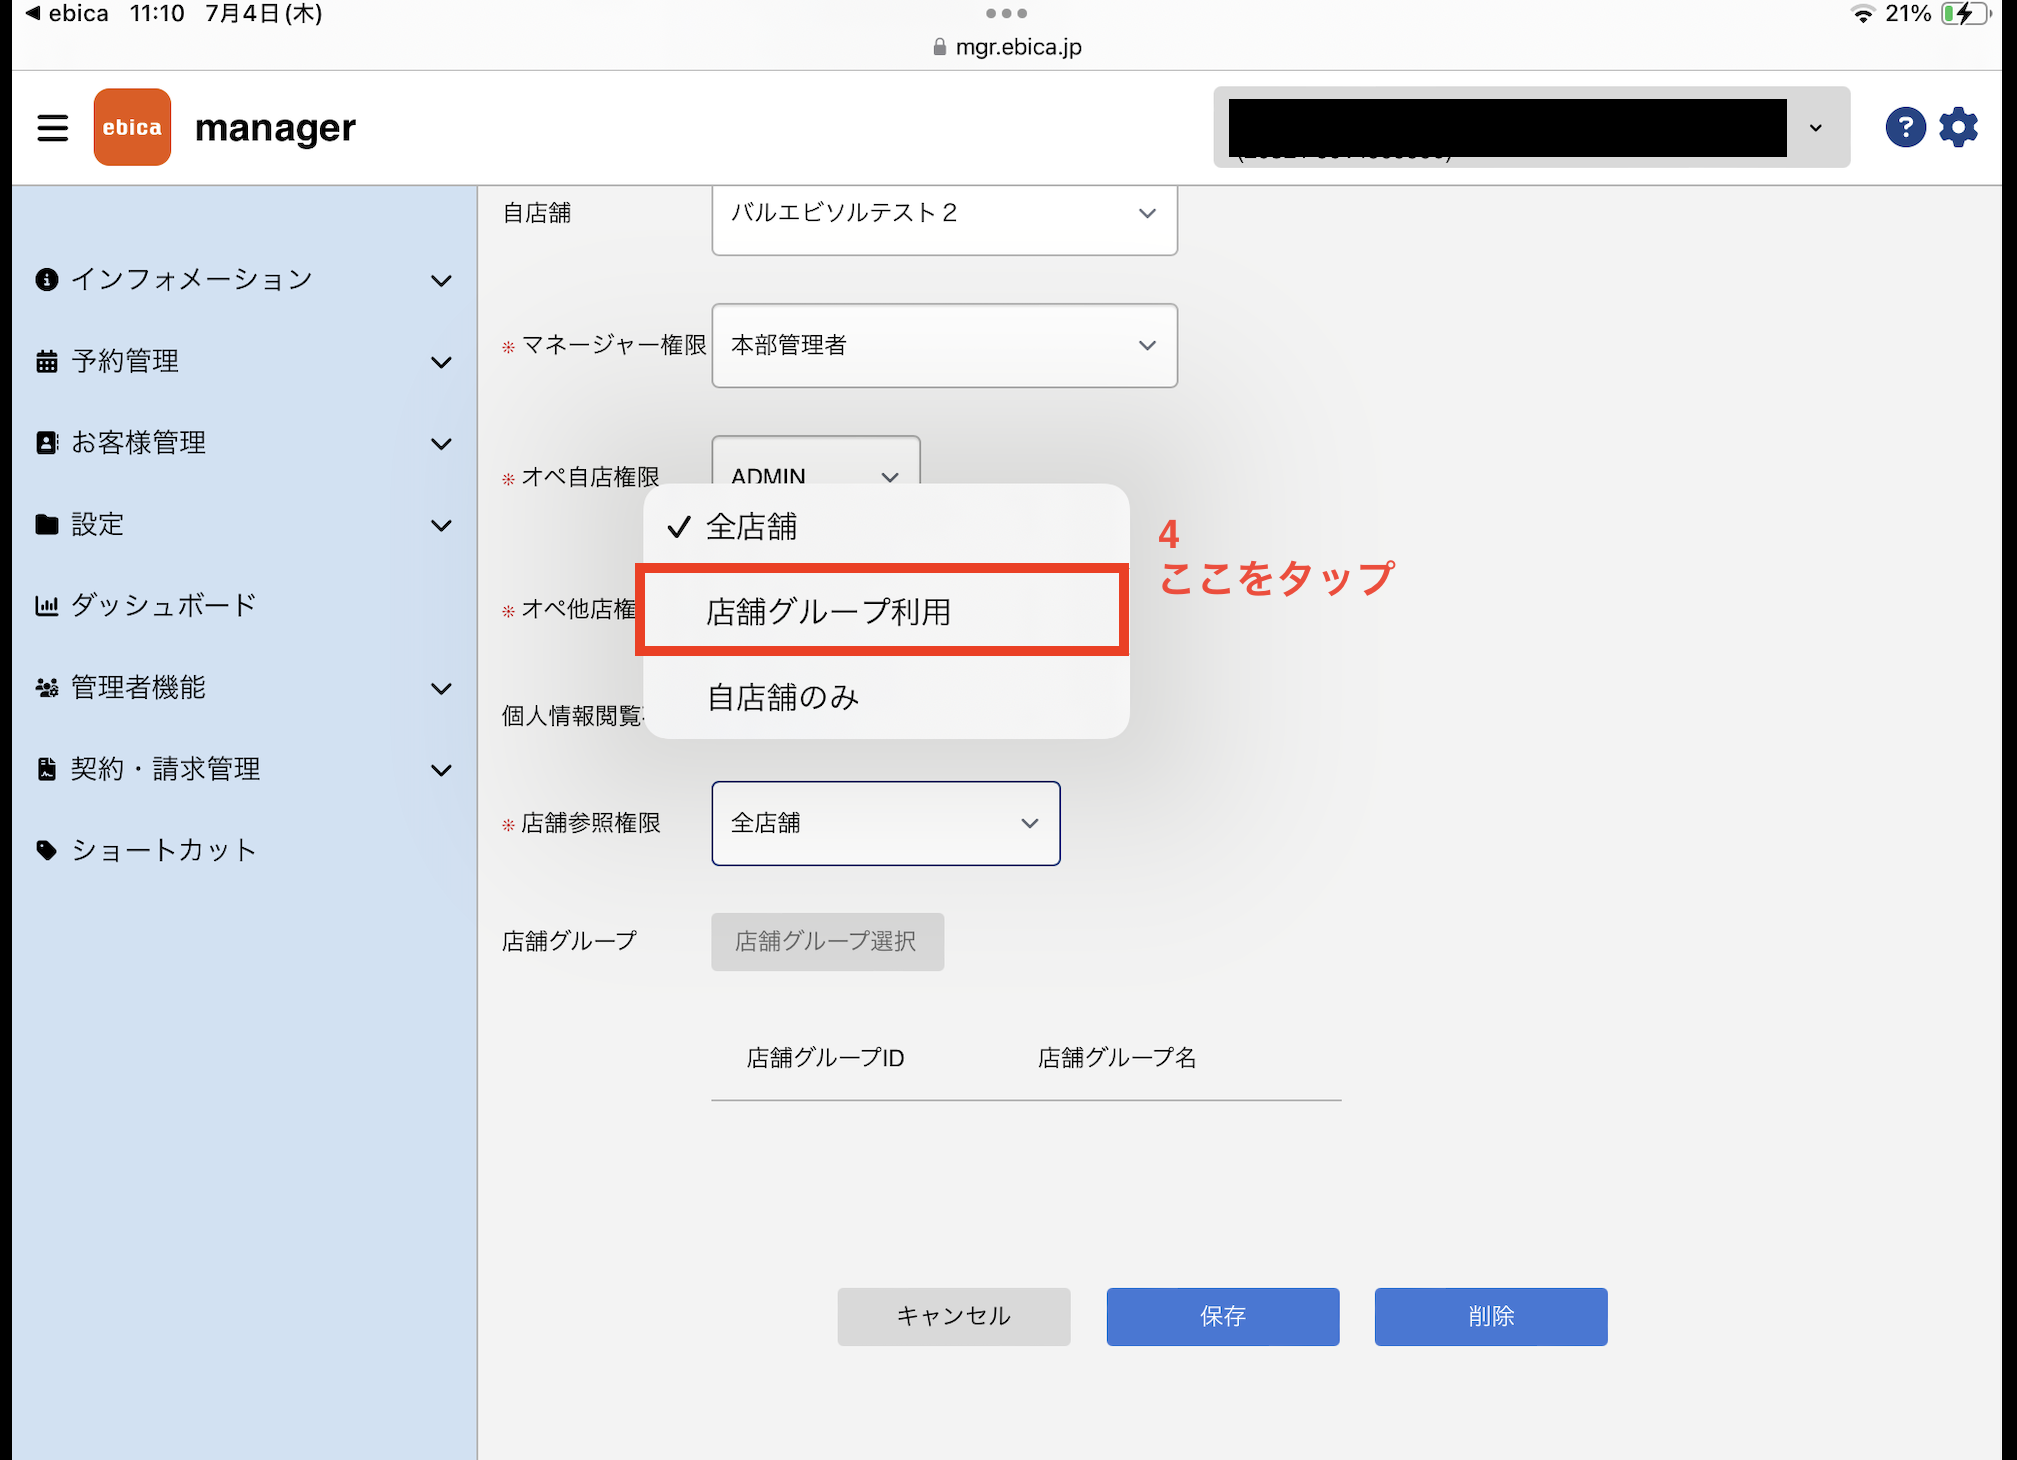Click the 予約管理 calendar icon
Viewport: 2017px width, 1460px height.
coord(46,361)
